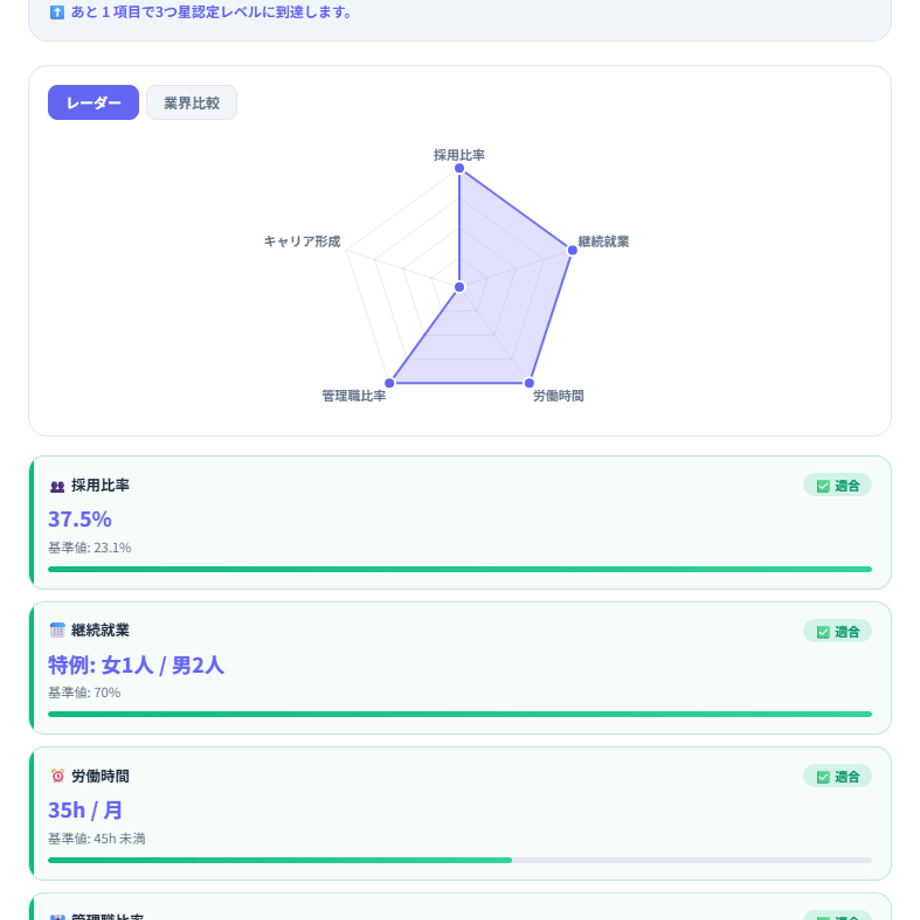
Task: Select the 継続就業 radar data point
Action: 572,251
